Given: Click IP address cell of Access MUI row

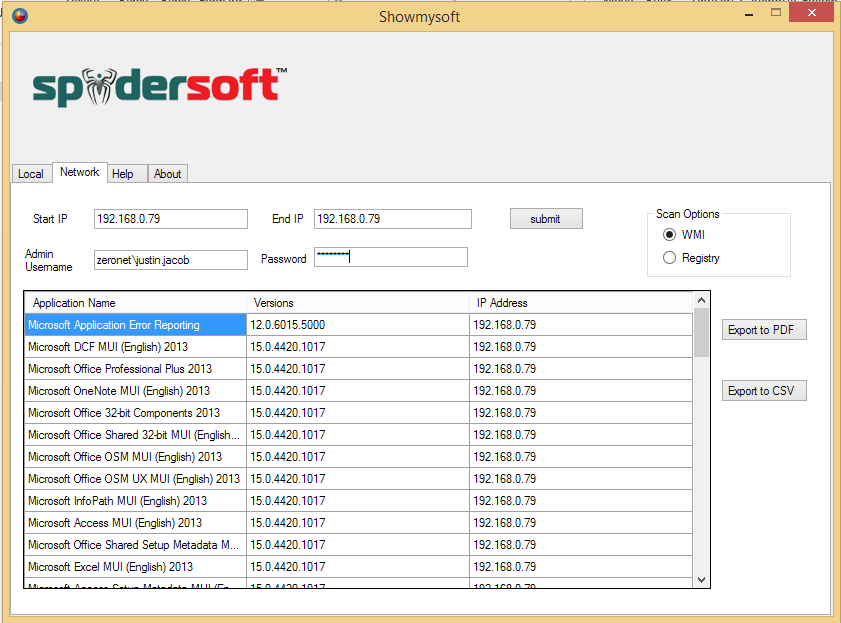Looking at the screenshot, I should (581, 523).
